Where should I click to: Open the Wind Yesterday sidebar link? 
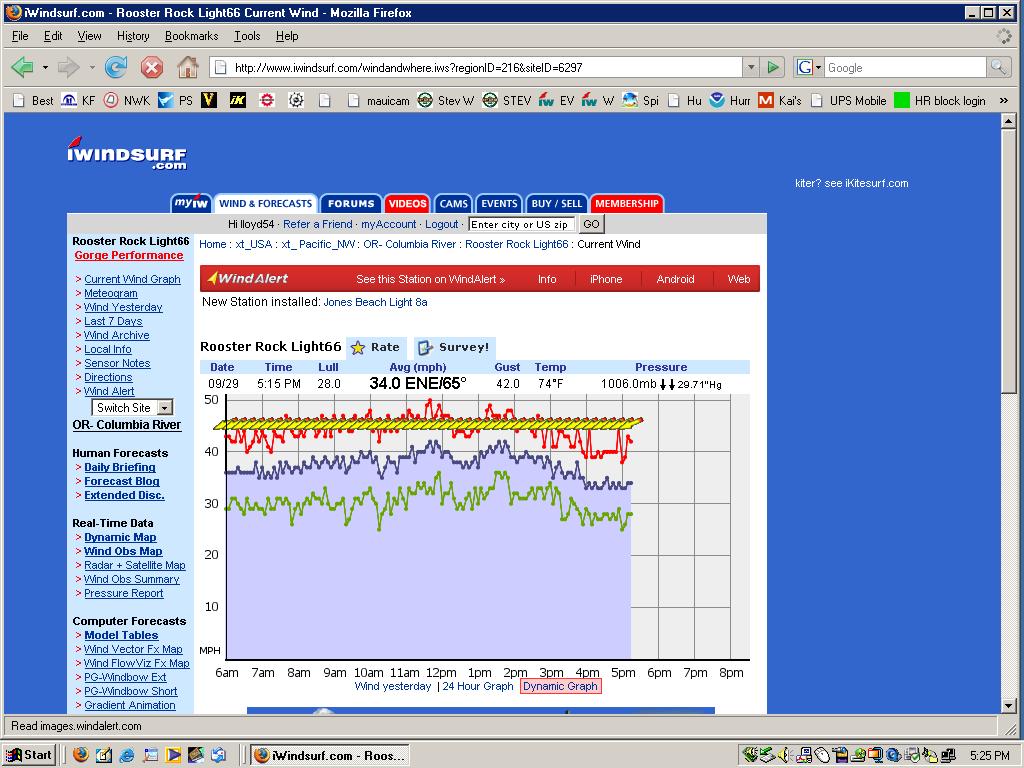pyautogui.click(x=123, y=307)
